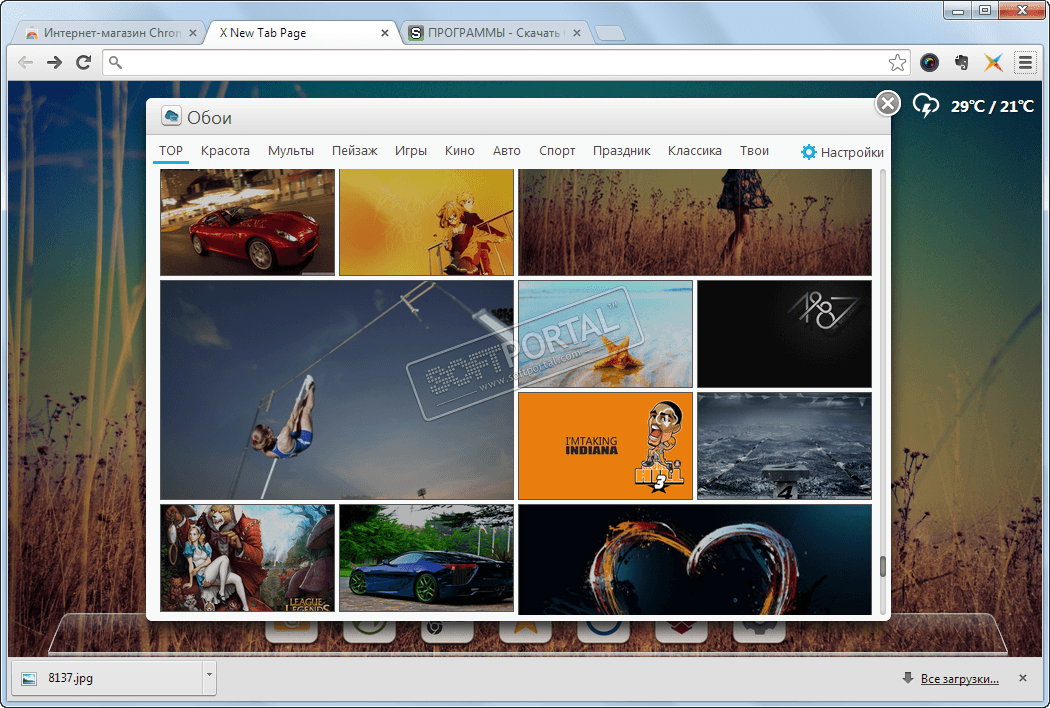
Task: Switch to the Классика category
Action: [x=694, y=151]
